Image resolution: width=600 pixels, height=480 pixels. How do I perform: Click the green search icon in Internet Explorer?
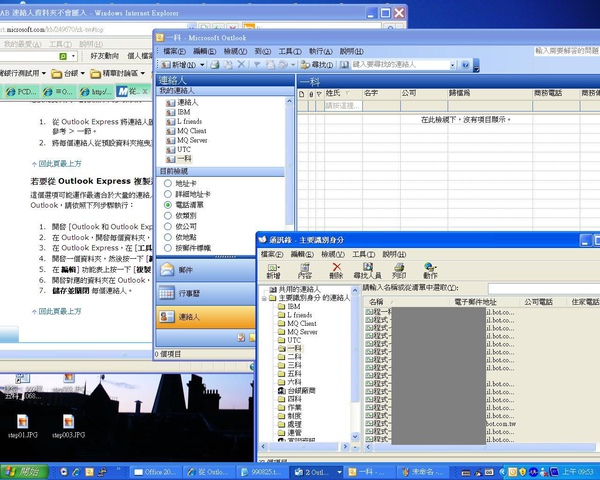63,56
